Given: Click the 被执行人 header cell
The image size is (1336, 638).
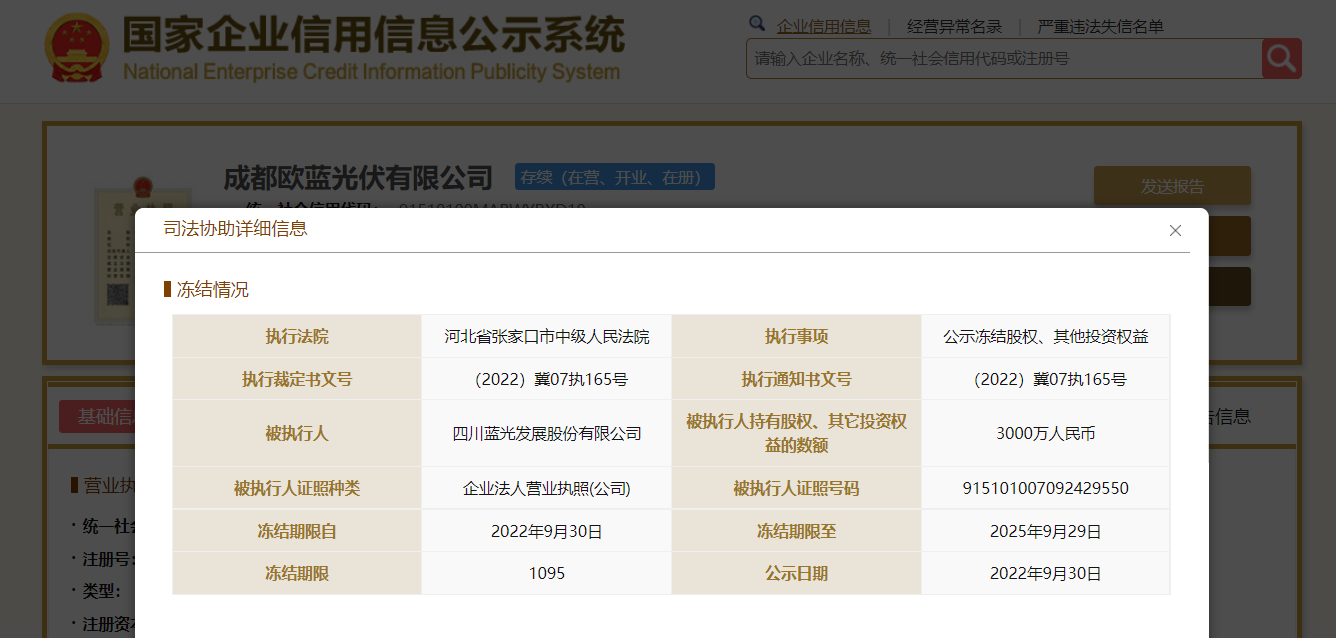Looking at the screenshot, I should click(x=297, y=433).
